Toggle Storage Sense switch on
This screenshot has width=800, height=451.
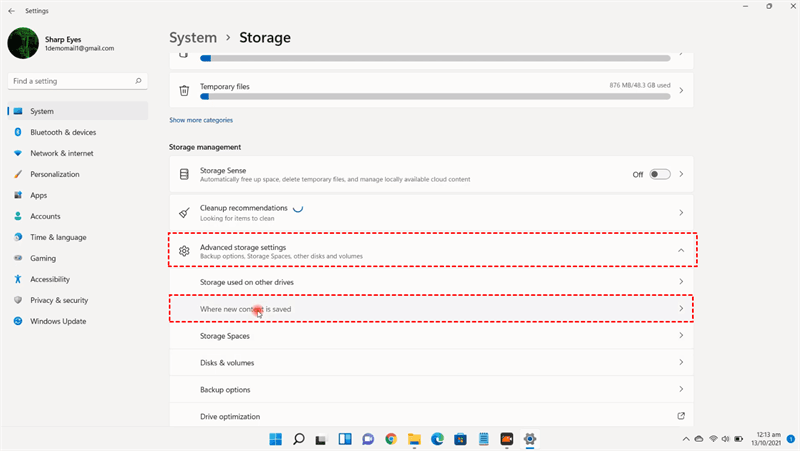pyautogui.click(x=660, y=174)
